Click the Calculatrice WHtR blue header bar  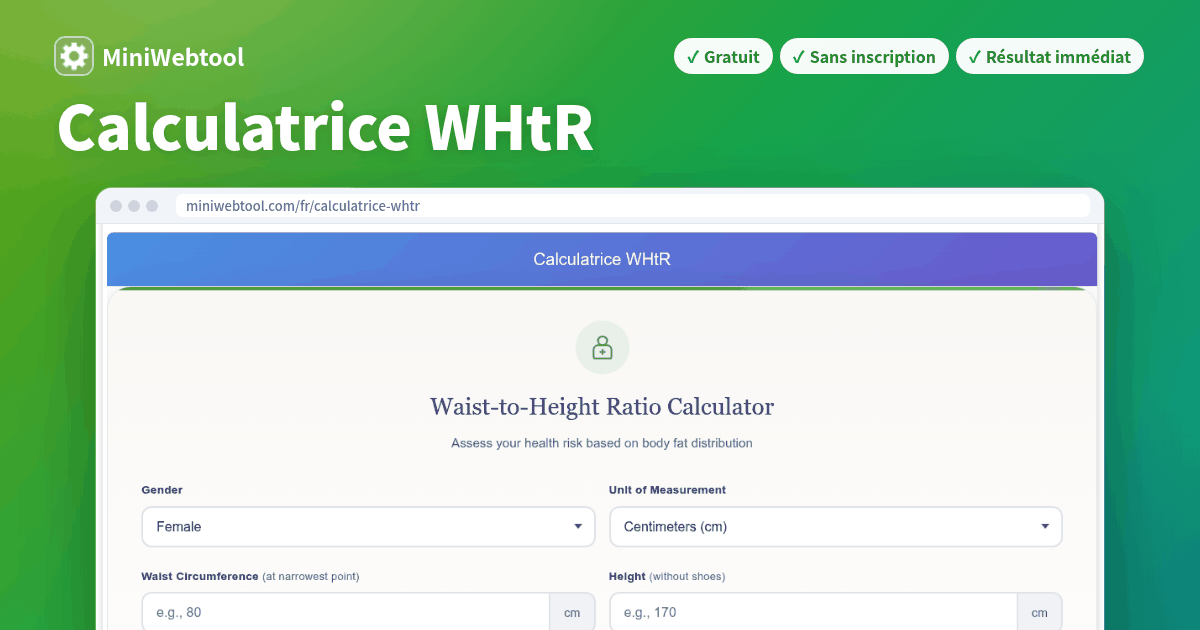(x=602, y=259)
